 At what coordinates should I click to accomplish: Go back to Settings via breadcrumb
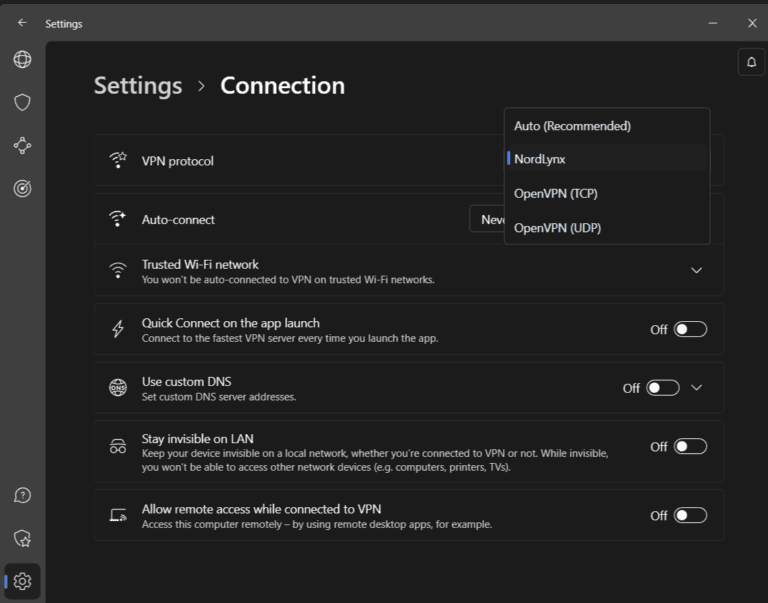tap(138, 86)
